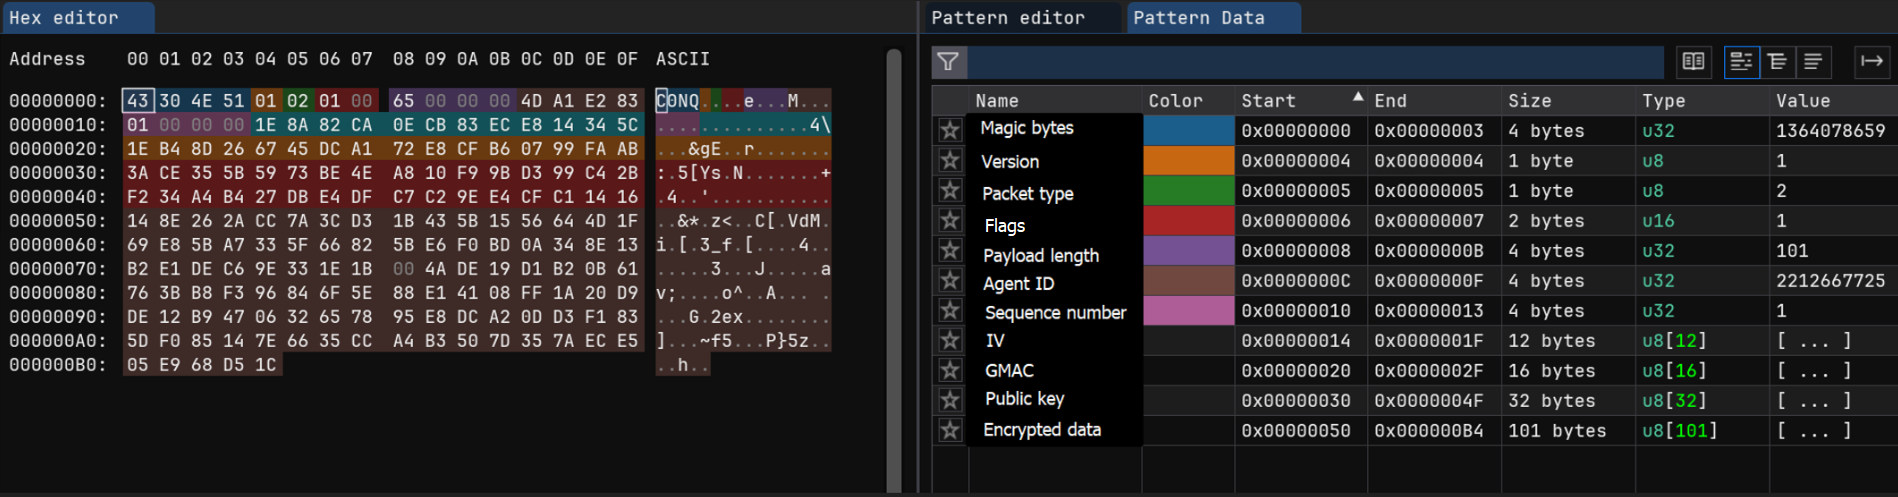Click the filter funnel icon
The height and width of the screenshot is (497, 1898).
948,62
